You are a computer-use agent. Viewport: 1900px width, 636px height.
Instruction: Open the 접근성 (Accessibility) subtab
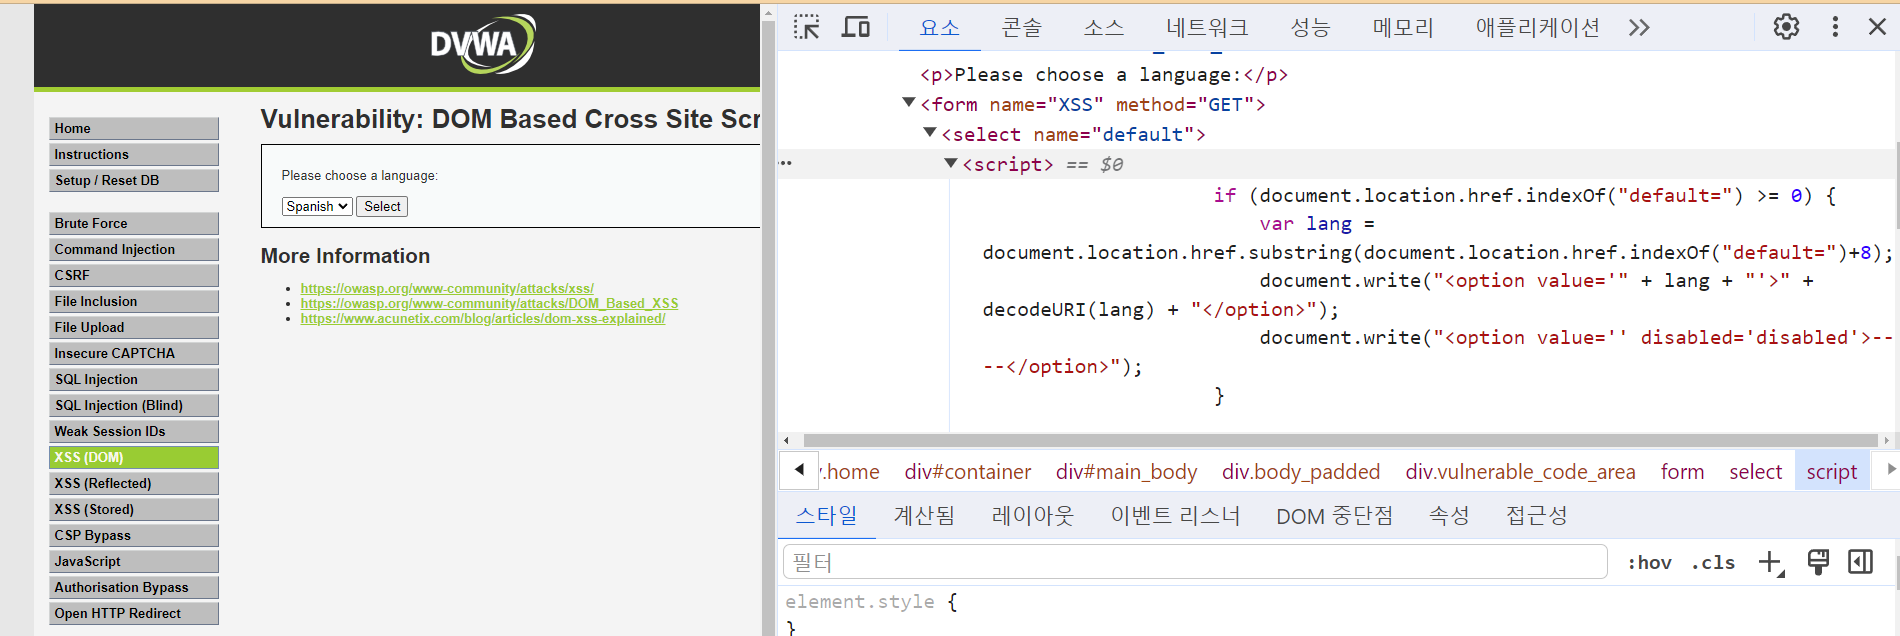click(x=1536, y=515)
